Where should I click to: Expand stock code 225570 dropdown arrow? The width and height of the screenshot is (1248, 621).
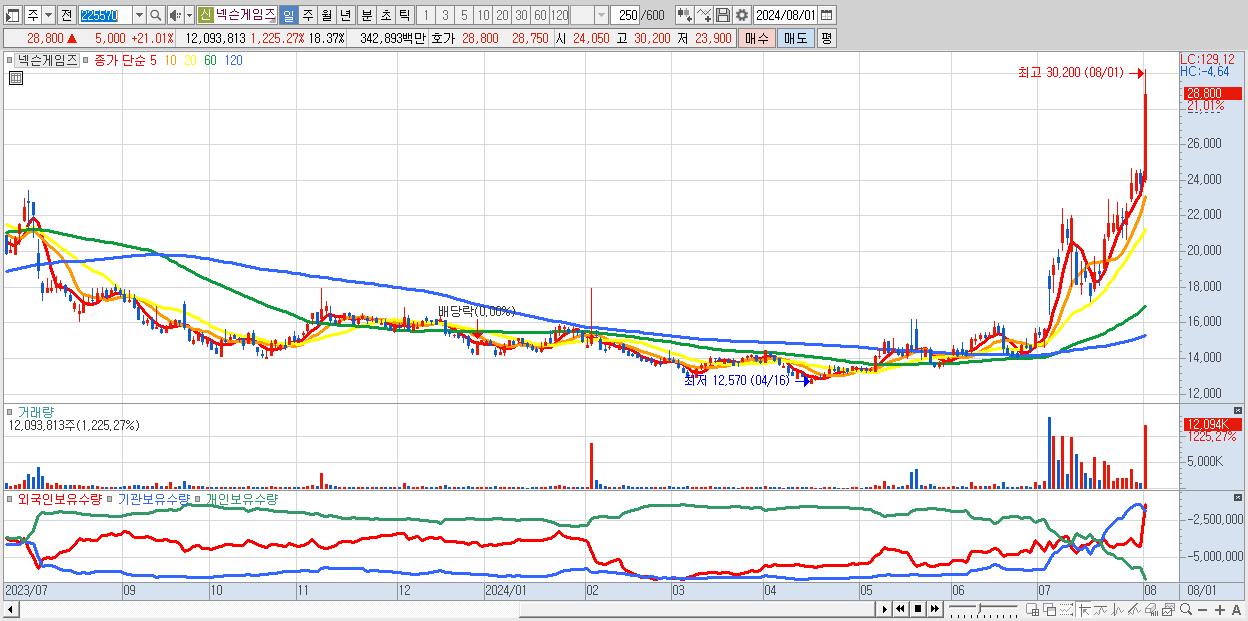pos(140,15)
